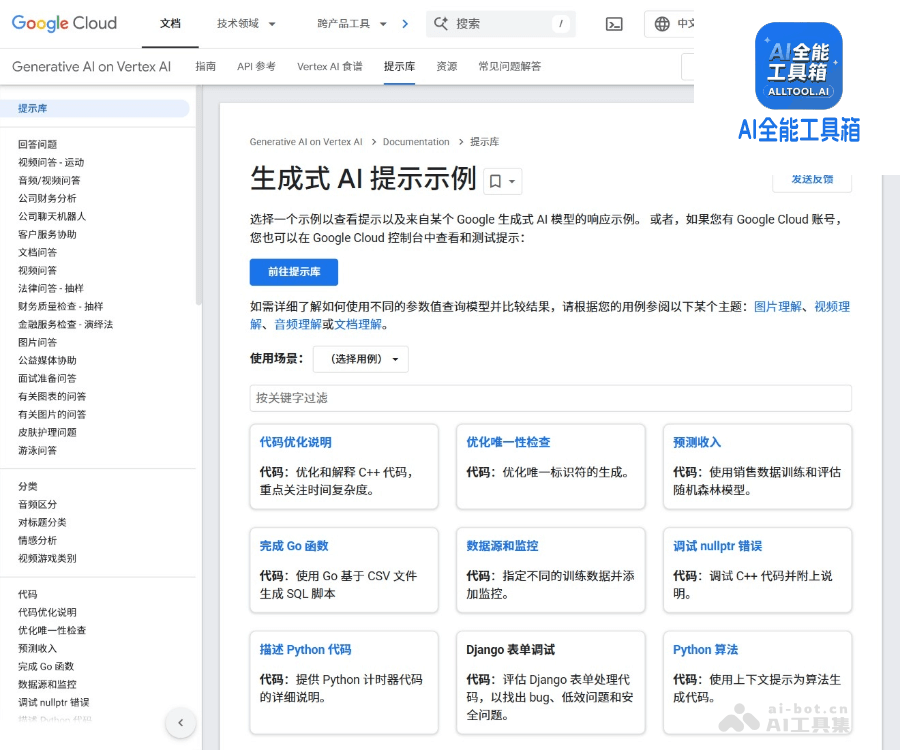900x750 pixels.
Task: Expand the 技术领域 dropdown
Action: 246,24
